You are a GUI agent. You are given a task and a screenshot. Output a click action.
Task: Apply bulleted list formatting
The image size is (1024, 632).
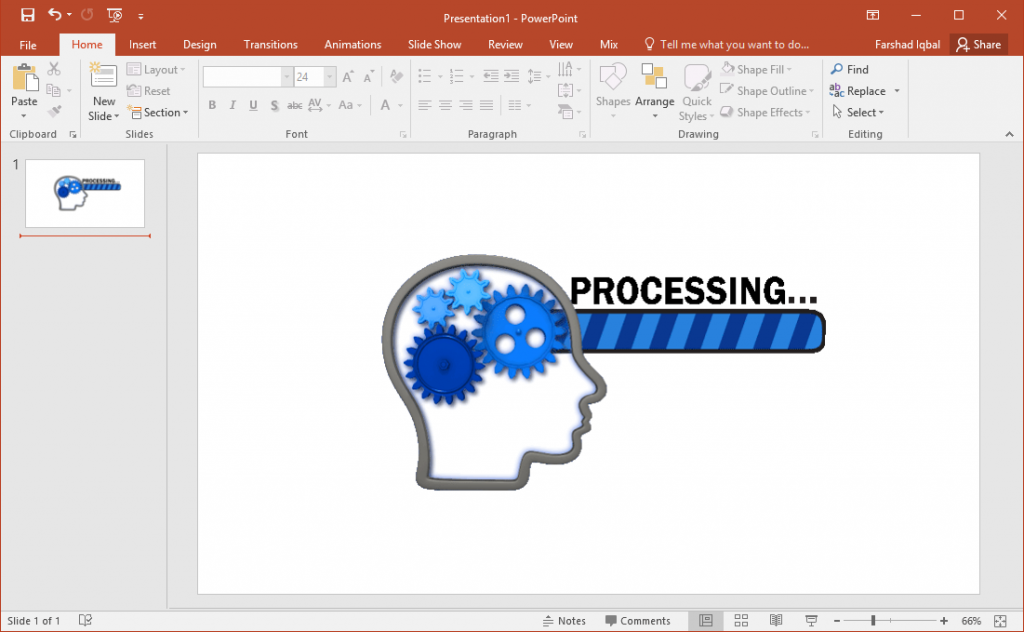[425, 74]
